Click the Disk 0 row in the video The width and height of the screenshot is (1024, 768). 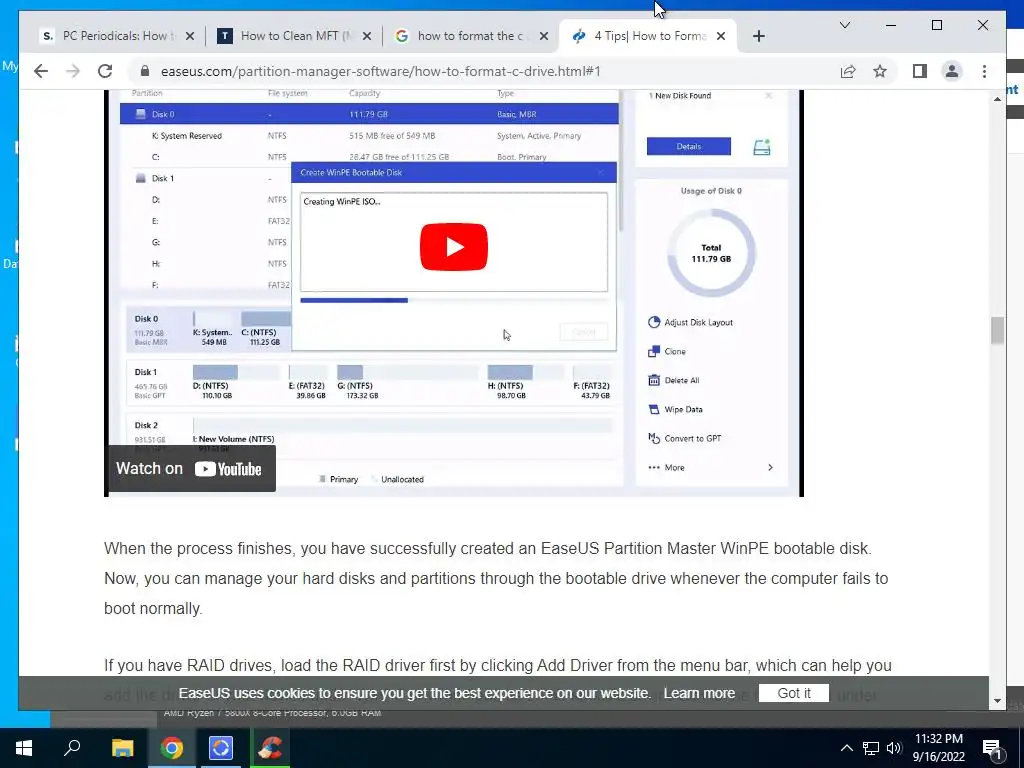pos(369,114)
